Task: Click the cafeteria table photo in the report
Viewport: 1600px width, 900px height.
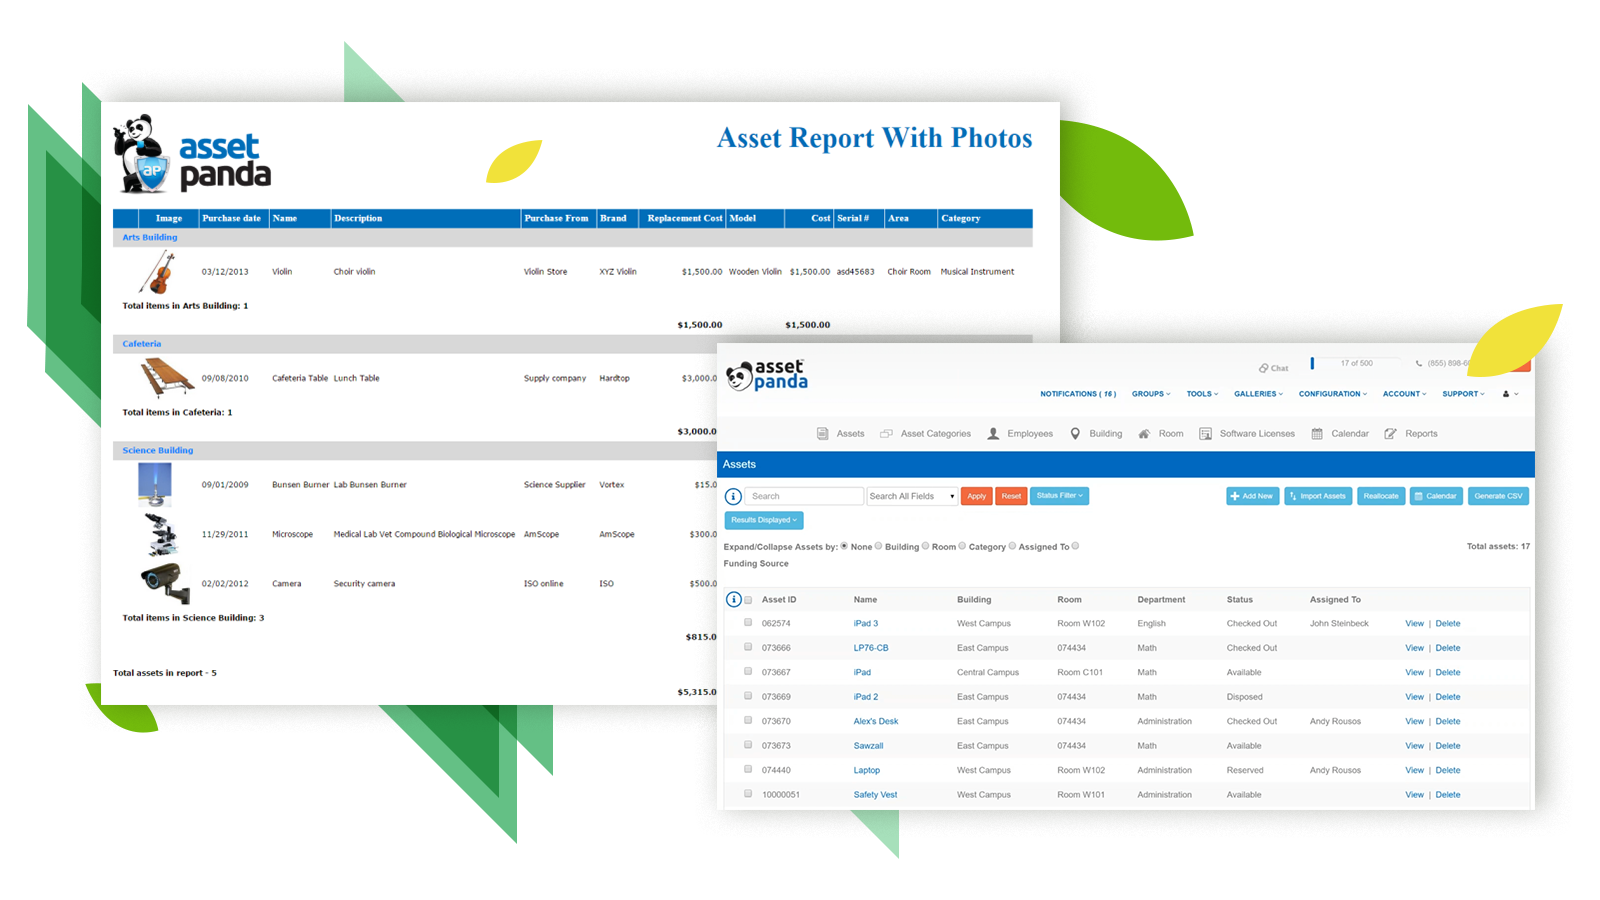Action: tap(166, 378)
